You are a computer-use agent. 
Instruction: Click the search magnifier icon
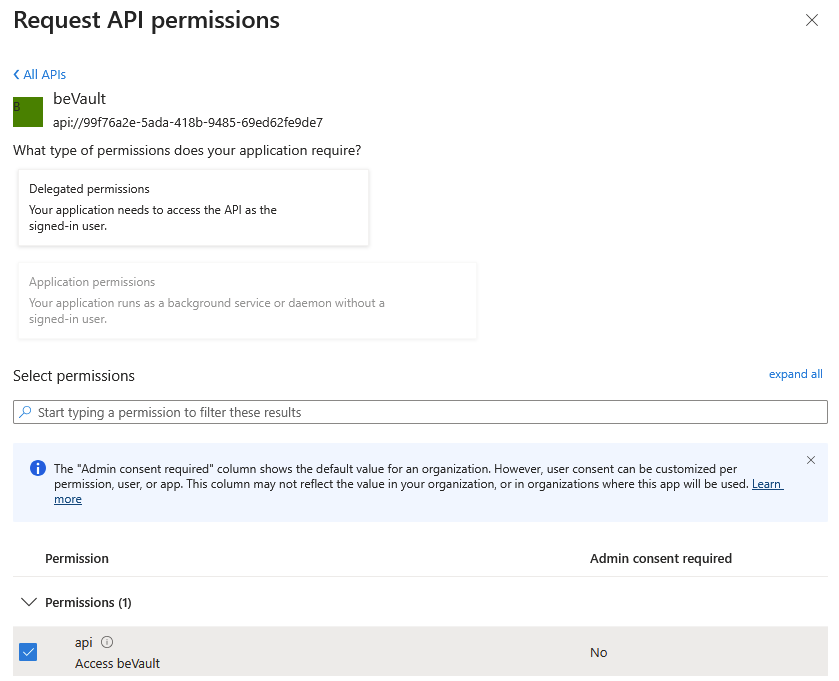click(x=25, y=412)
